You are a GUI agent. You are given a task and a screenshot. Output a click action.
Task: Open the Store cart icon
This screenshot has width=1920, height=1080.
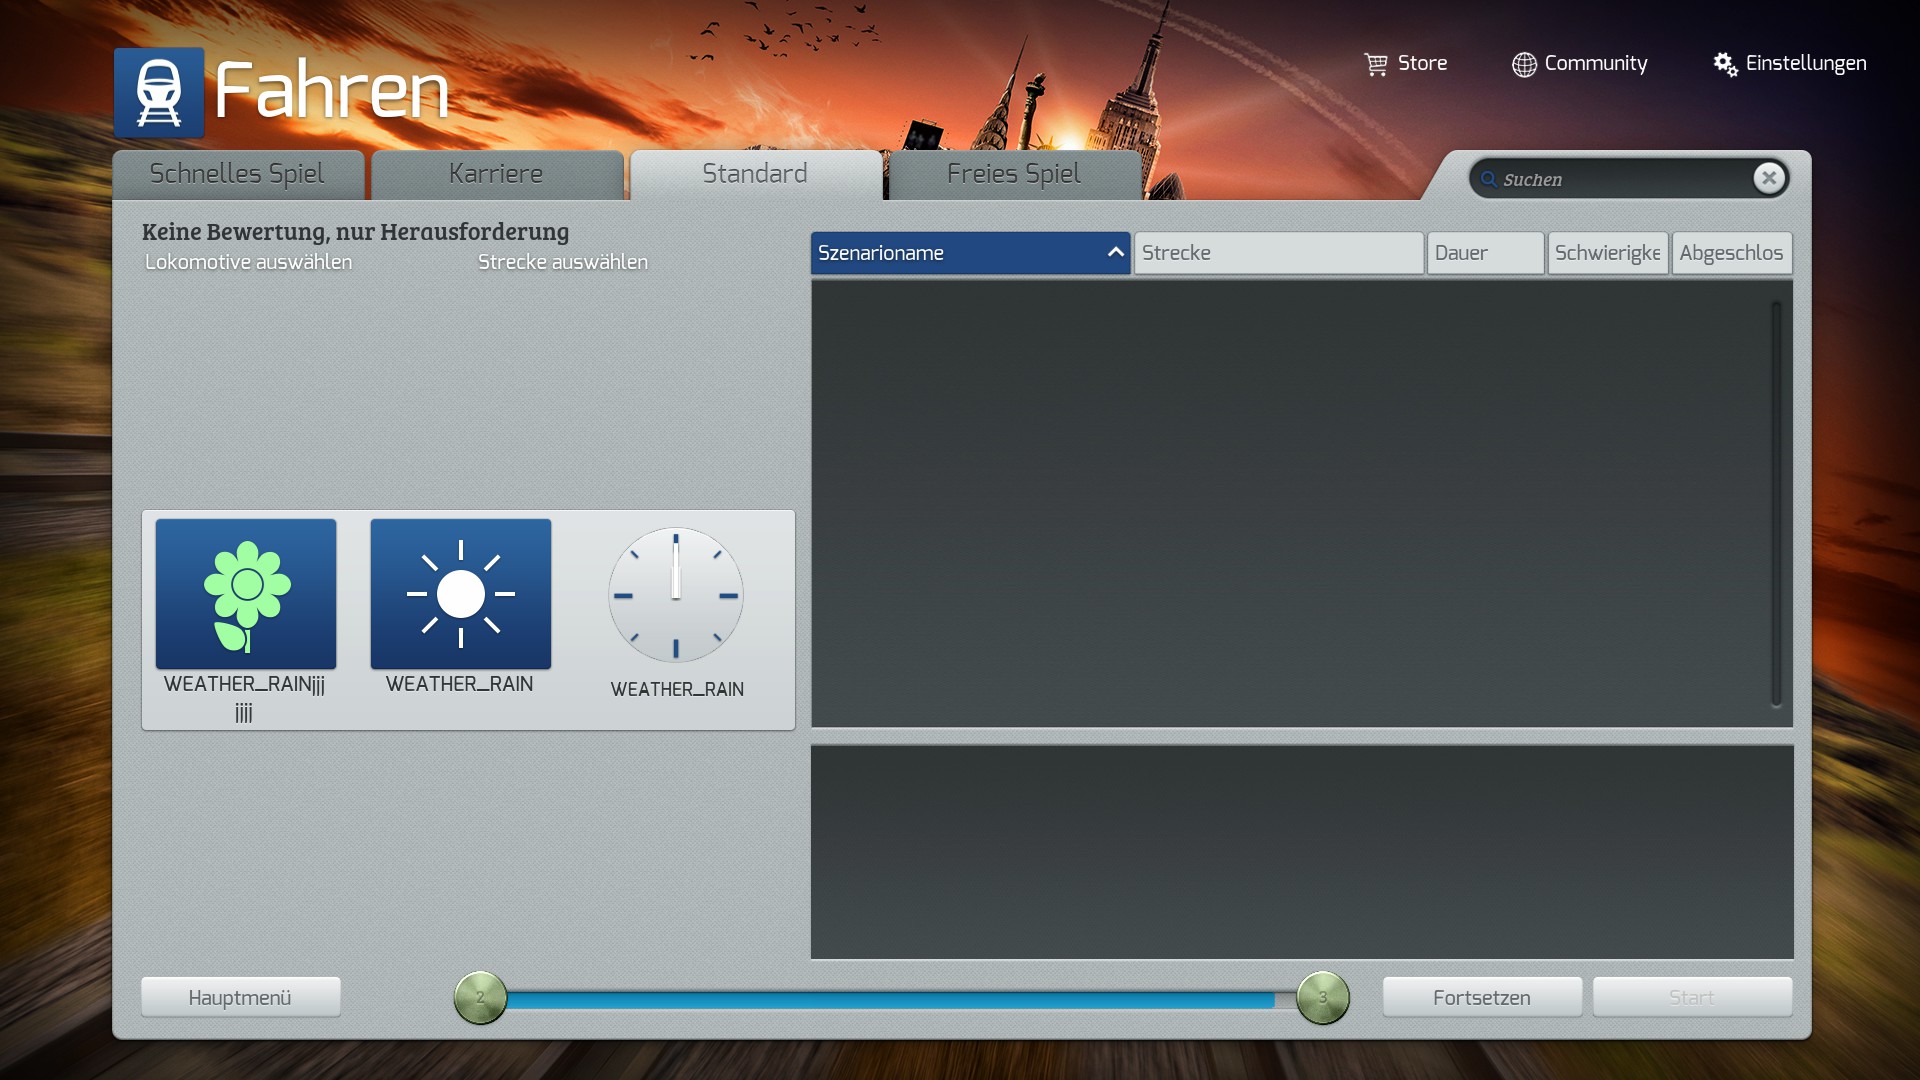pos(1376,64)
